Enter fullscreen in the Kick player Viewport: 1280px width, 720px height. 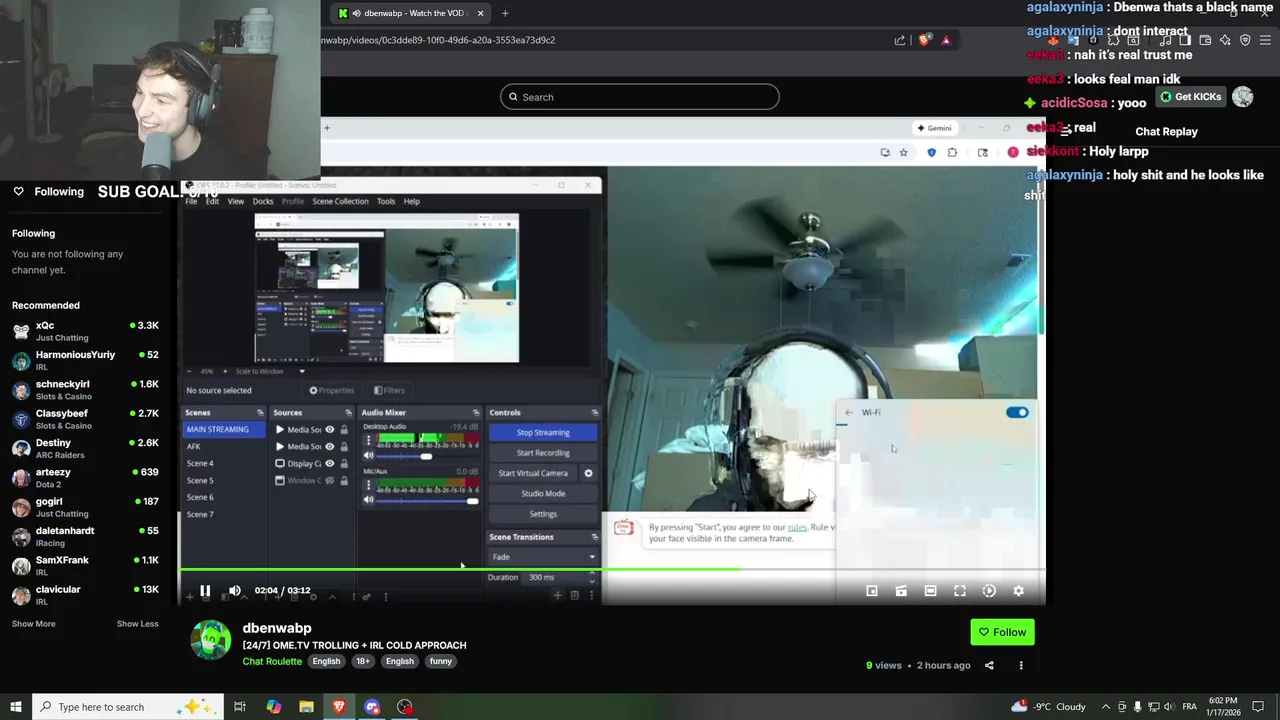point(960,591)
